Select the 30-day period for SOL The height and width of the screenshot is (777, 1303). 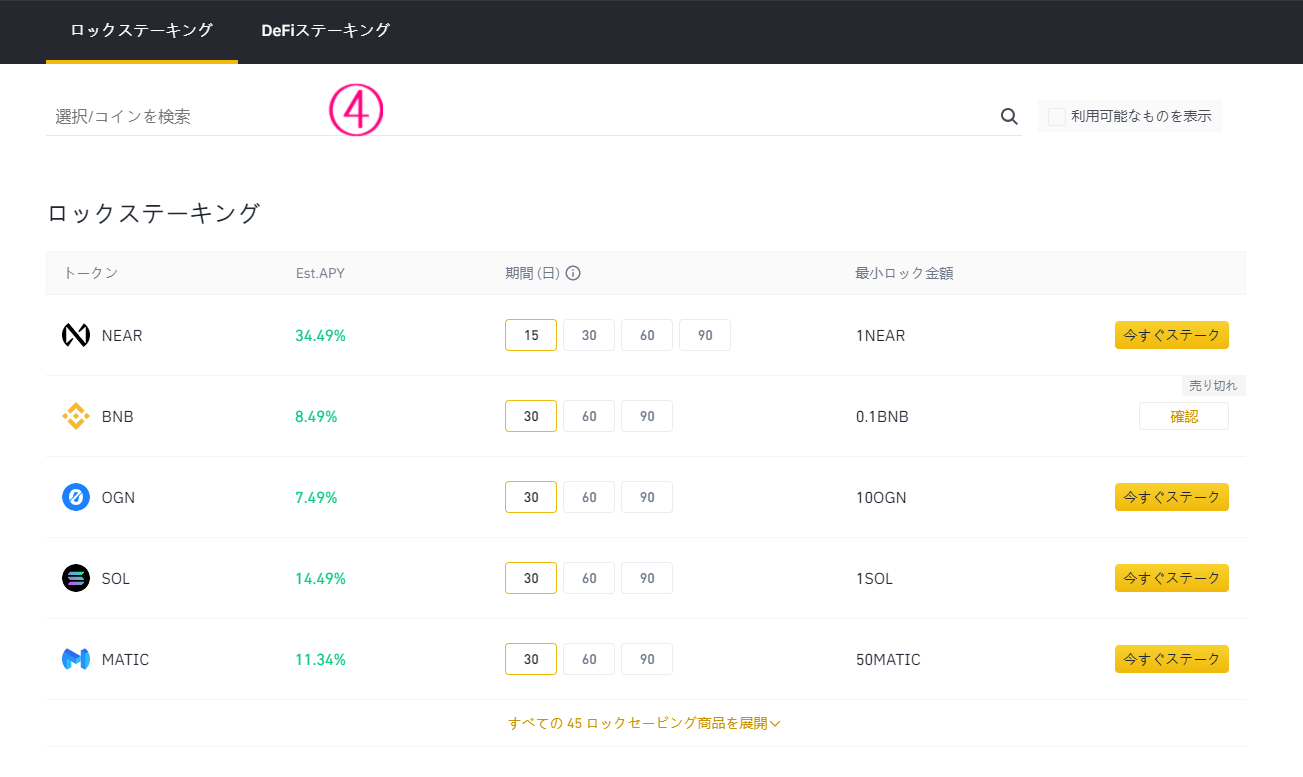pos(531,578)
